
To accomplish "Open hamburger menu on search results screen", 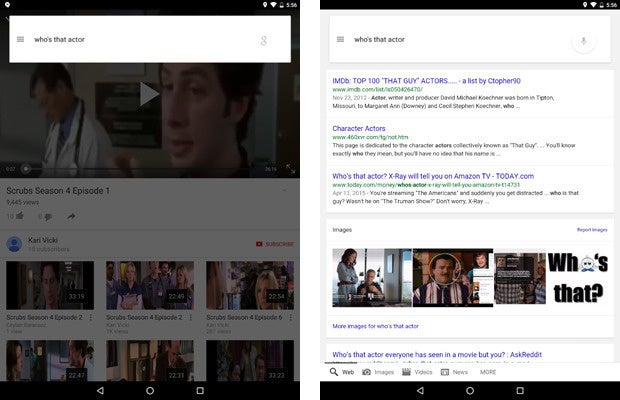I will pos(340,39).
